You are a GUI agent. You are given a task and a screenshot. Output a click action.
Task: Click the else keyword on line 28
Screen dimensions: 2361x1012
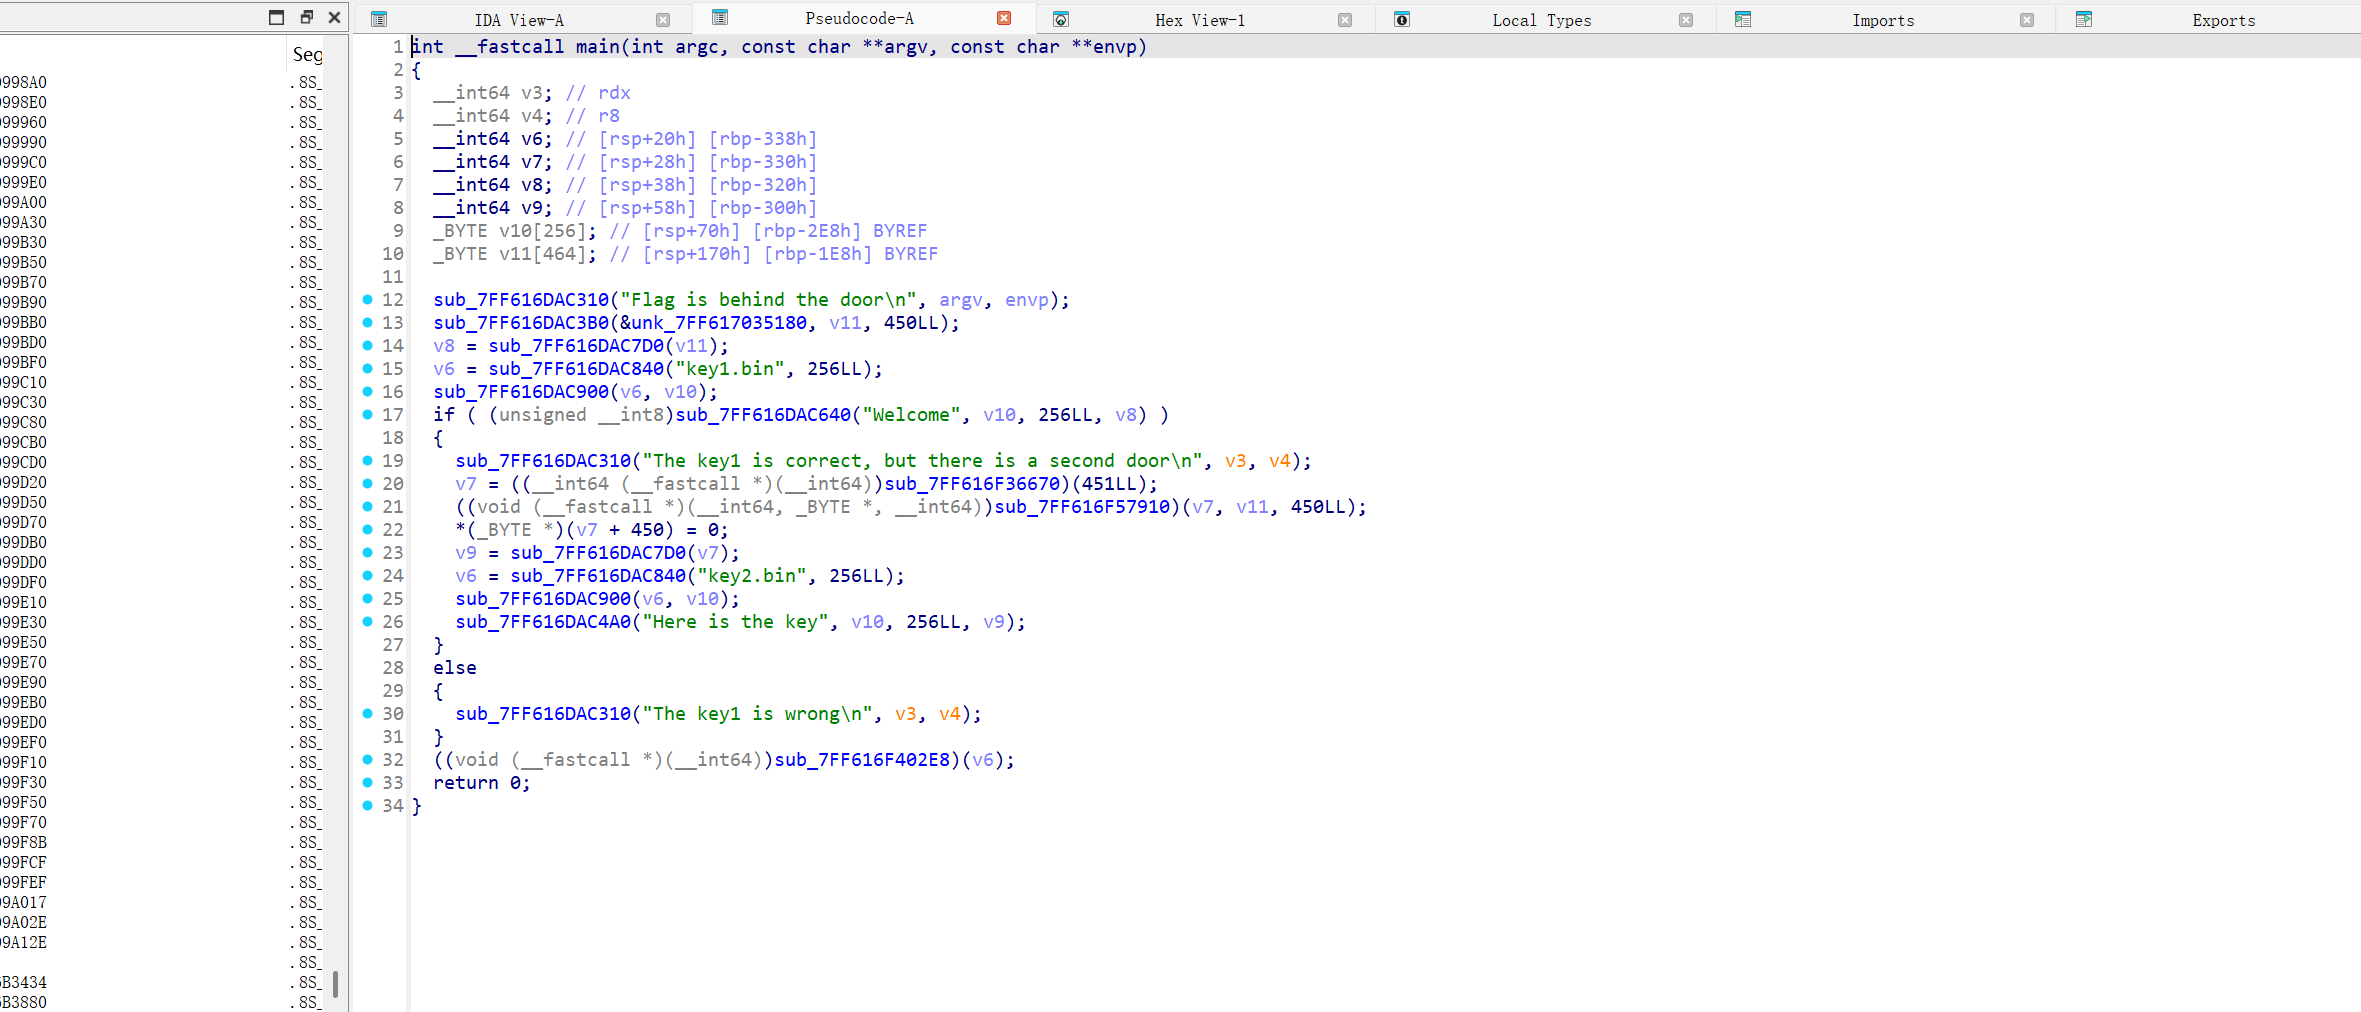point(455,668)
